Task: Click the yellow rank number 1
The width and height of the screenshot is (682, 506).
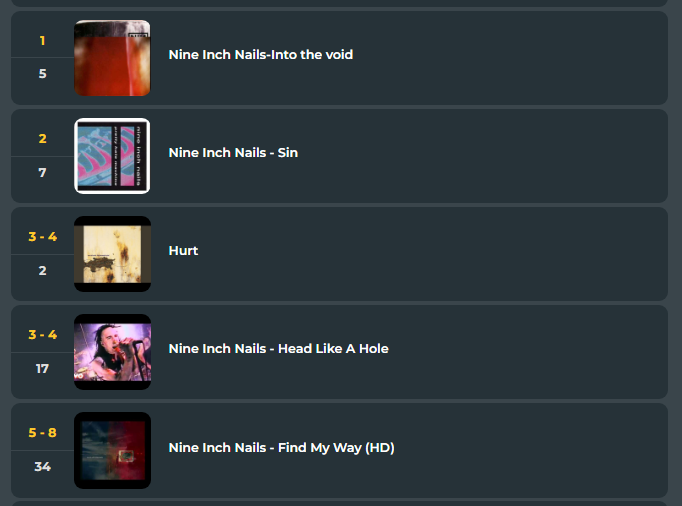Action: [42, 41]
